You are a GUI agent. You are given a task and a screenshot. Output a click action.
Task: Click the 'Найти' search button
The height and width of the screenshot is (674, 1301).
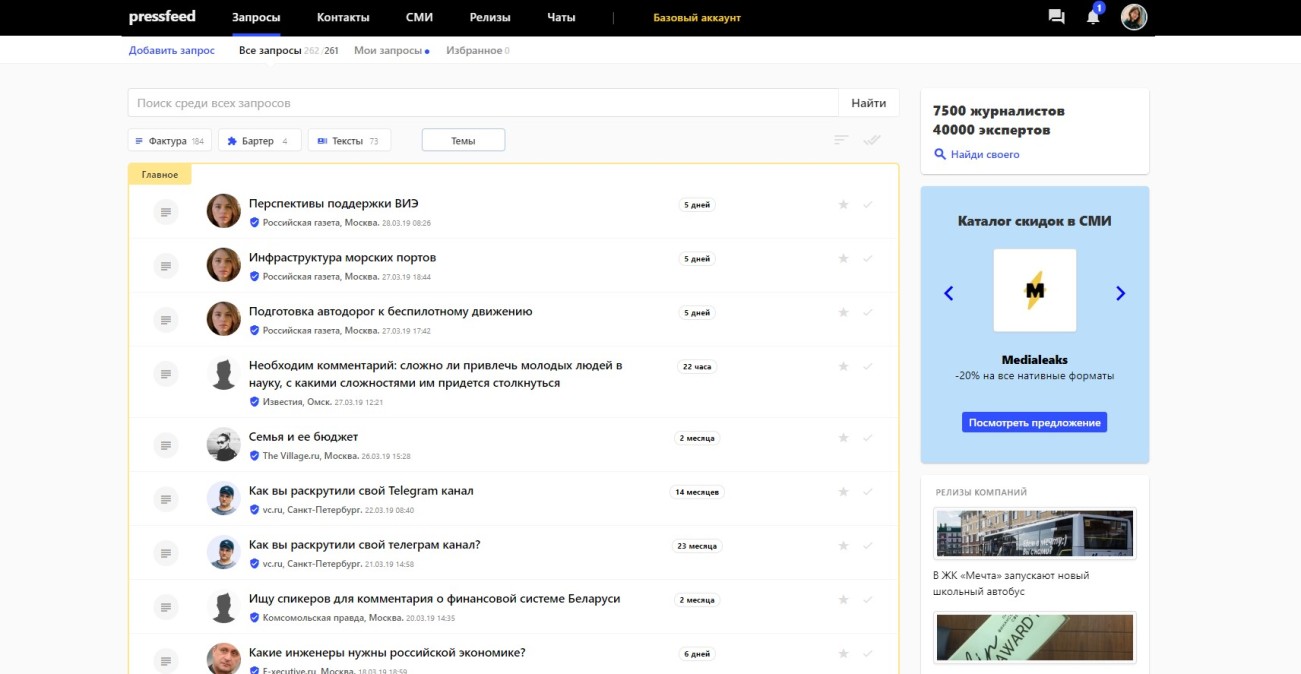coord(868,103)
